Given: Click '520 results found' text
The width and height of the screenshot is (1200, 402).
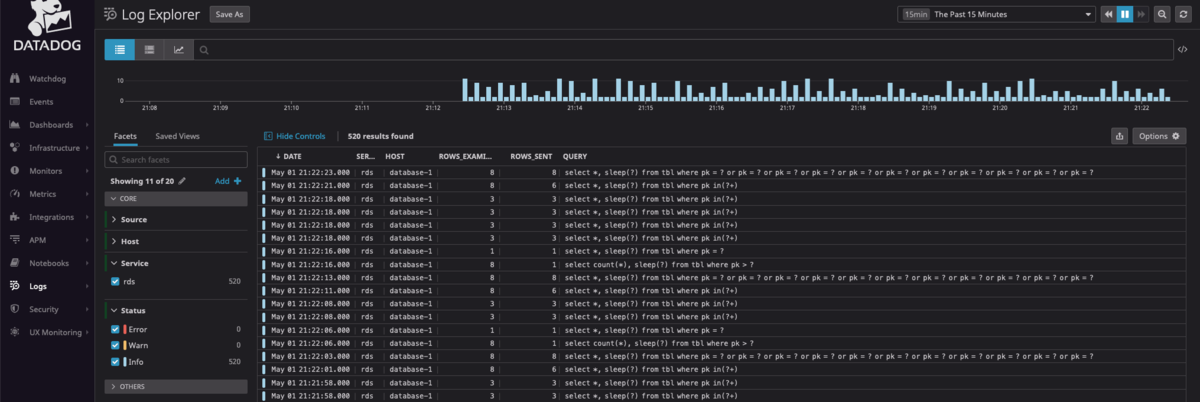Looking at the screenshot, I should [x=381, y=136].
